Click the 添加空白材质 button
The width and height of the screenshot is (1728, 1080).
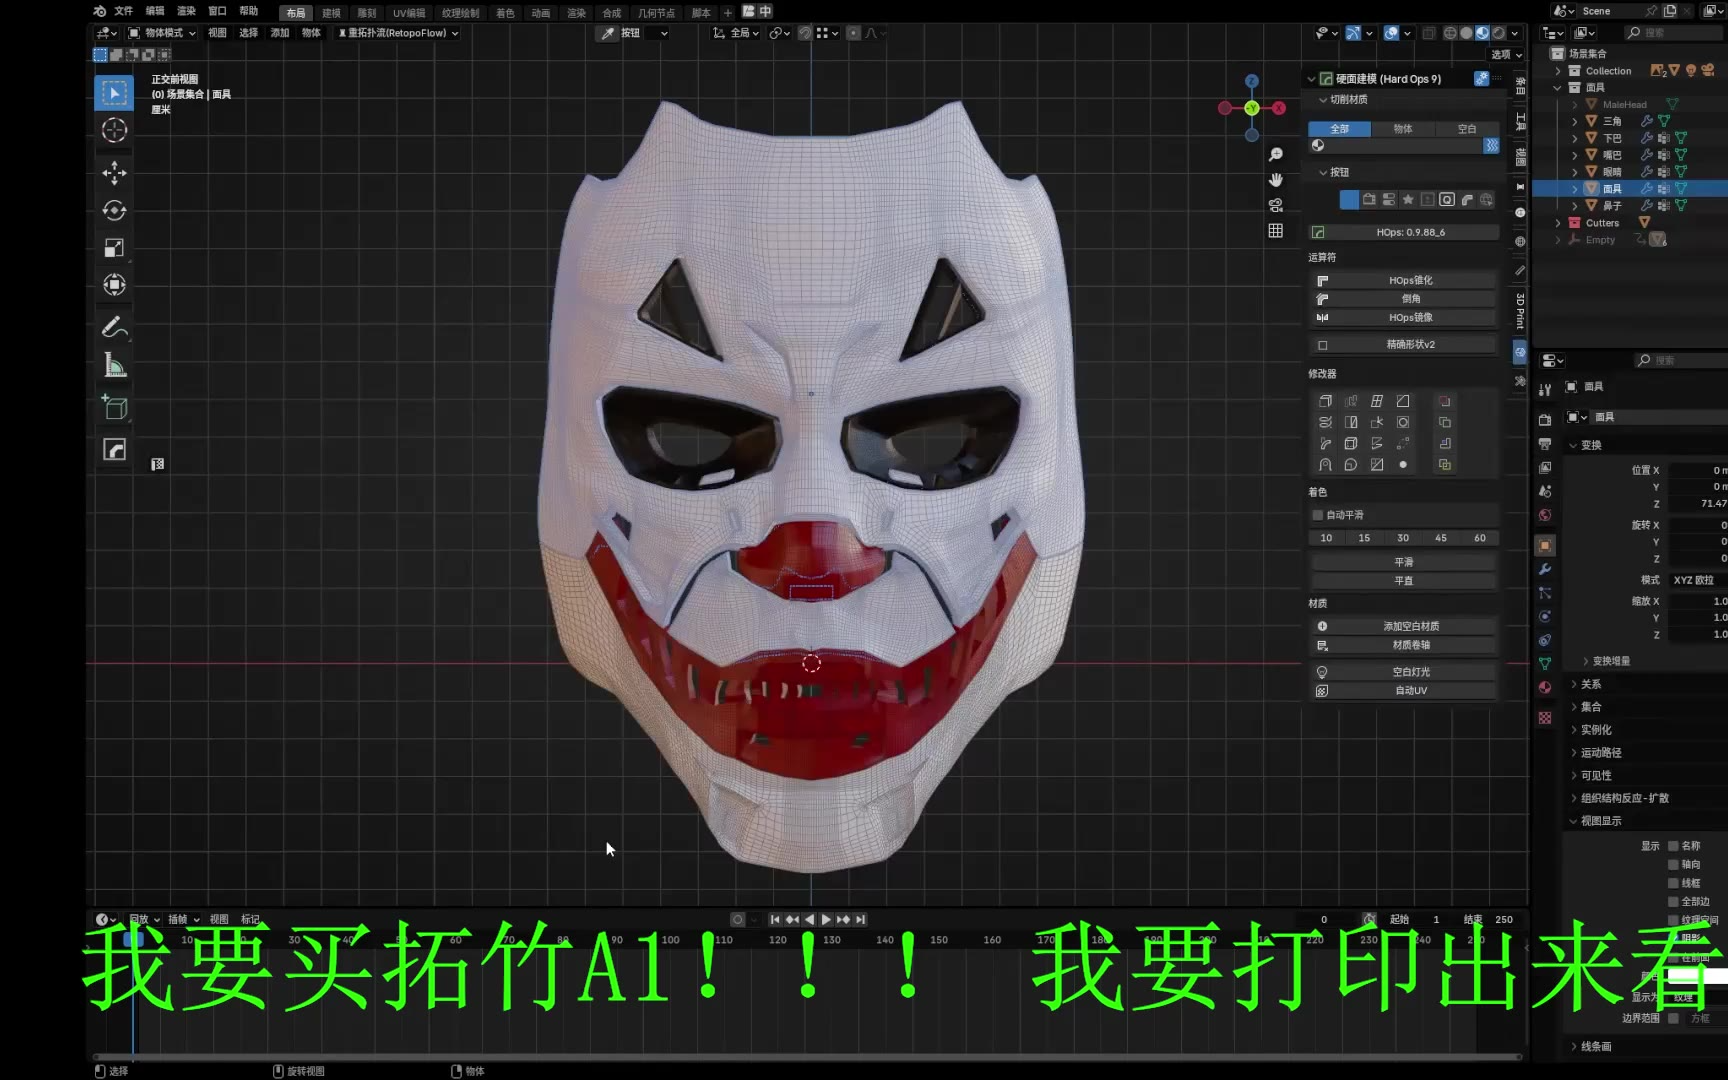pos(1404,626)
